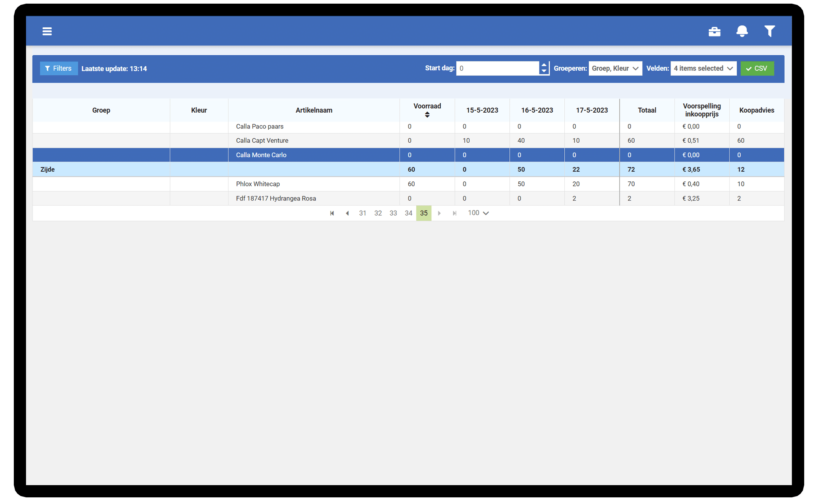Click the Filters button
This screenshot has height=501, width=817.
click(58, 68)
